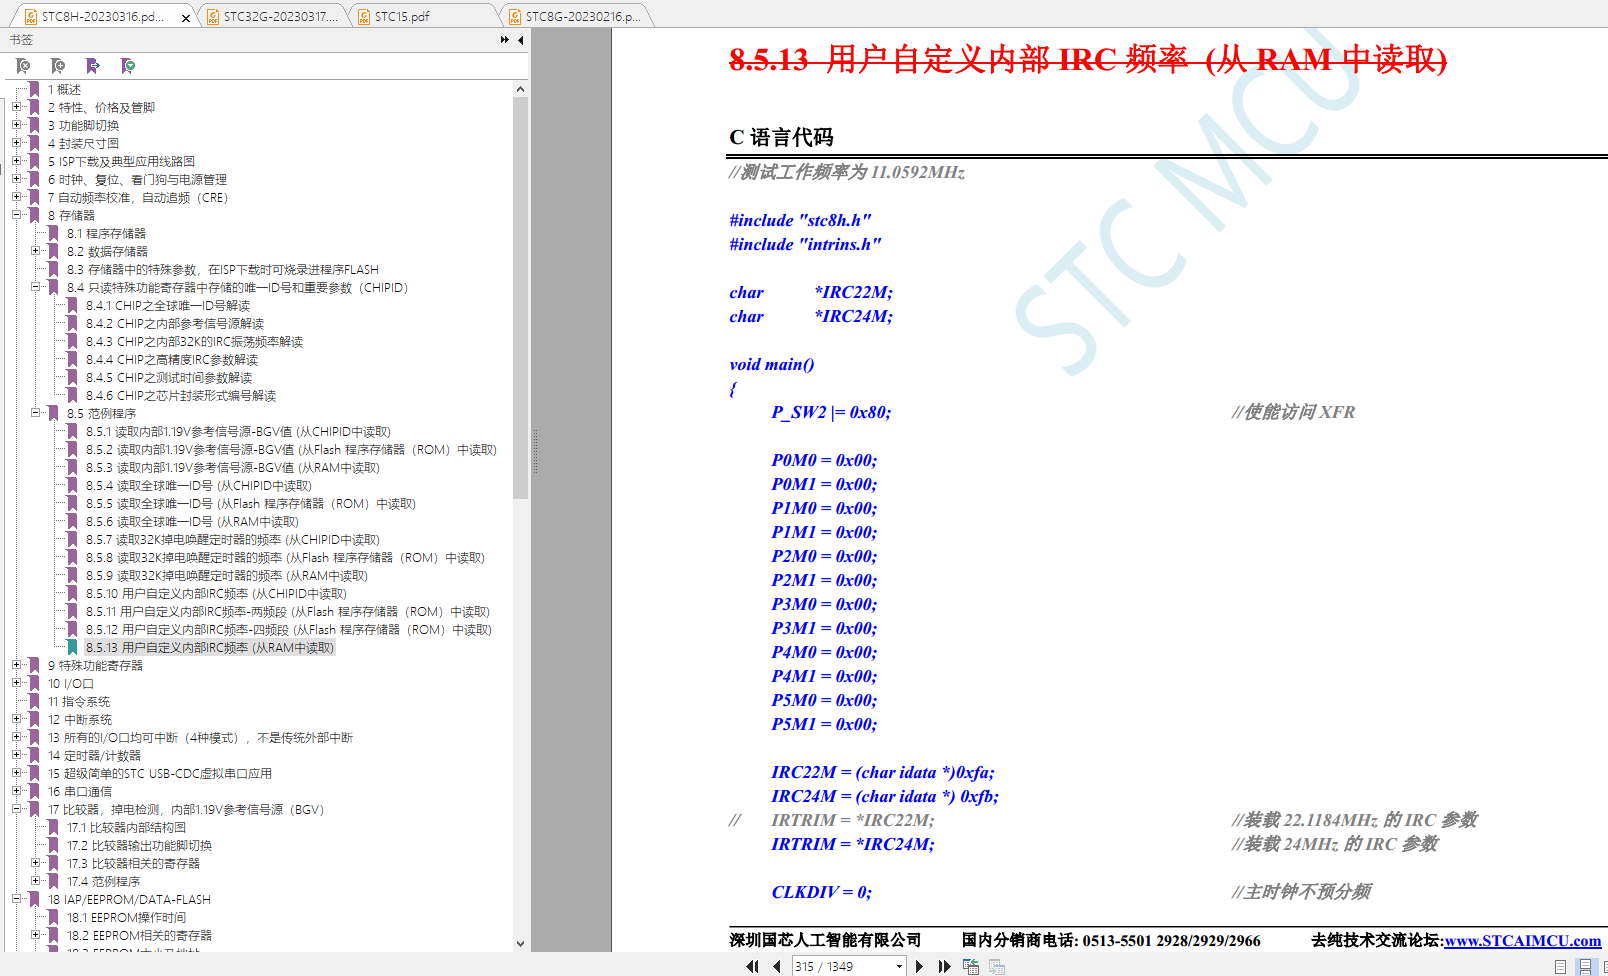This screenshot has width=1608, height=976.
Task: Click the greyed go to next view icon
Action: click(996, 966)
